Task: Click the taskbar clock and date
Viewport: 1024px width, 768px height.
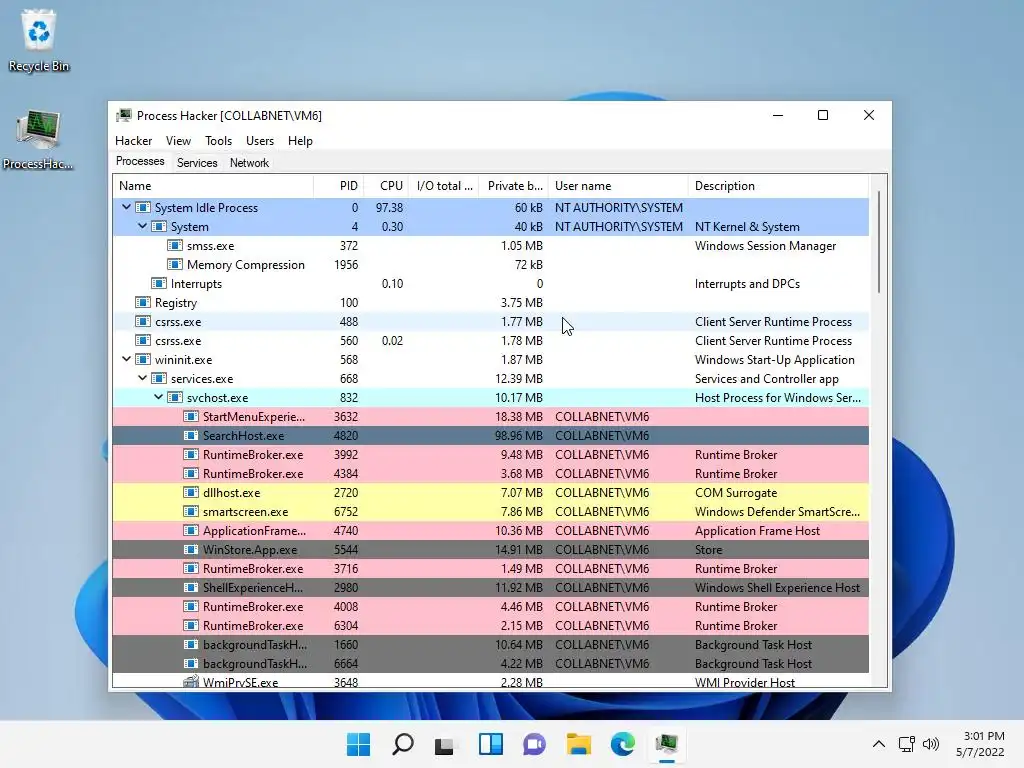Action: point(980,744)
